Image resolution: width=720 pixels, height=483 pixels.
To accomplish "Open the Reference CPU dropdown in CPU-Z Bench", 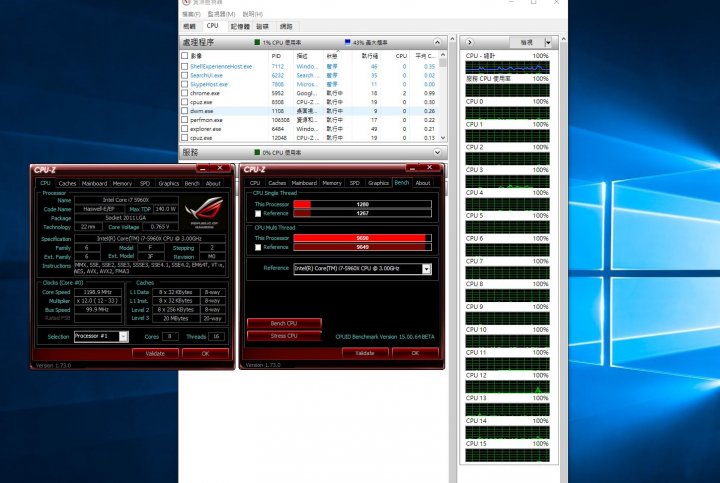I will pos(426,269).
